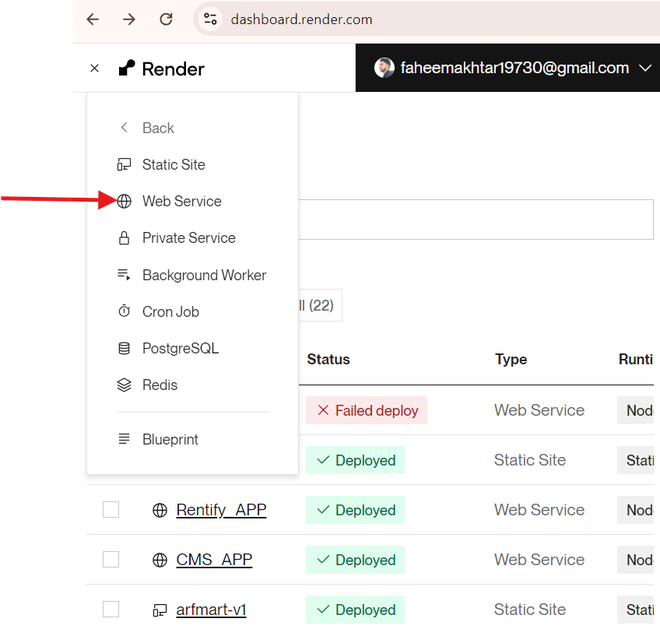Screen dimensions: 660x629
Task: Click Web Service type in Failed deploy row
Action: [x=539, y=410]
